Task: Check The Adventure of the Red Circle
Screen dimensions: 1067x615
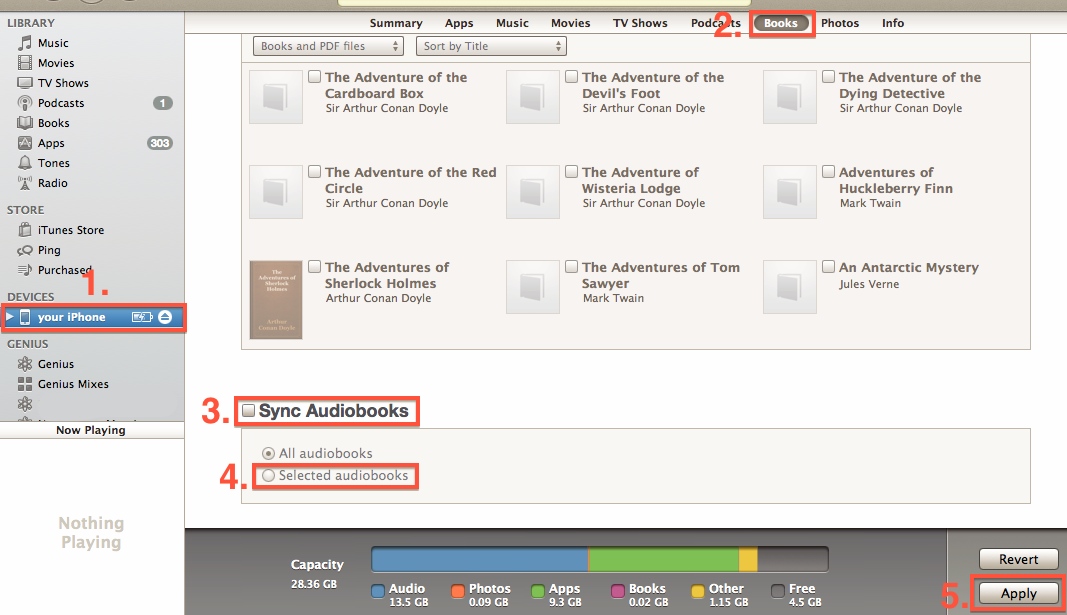Action: click(314, 171)
